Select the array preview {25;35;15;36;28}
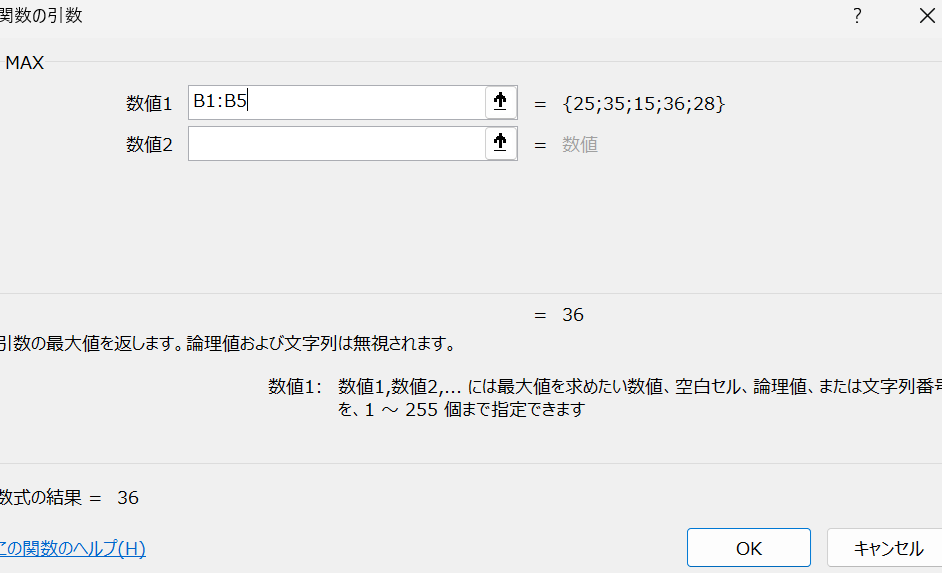 (x=643, y=103)
